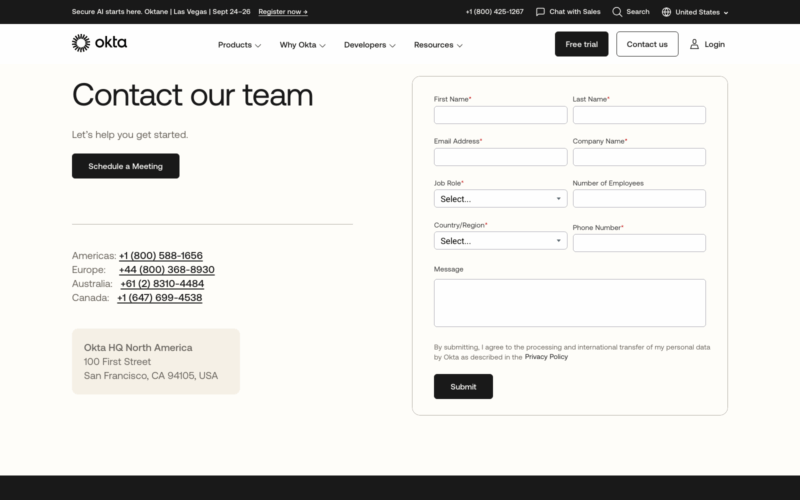Call Europe number +44 (800) 368-8930
The image size is (800, 500).
click(167, 269)
